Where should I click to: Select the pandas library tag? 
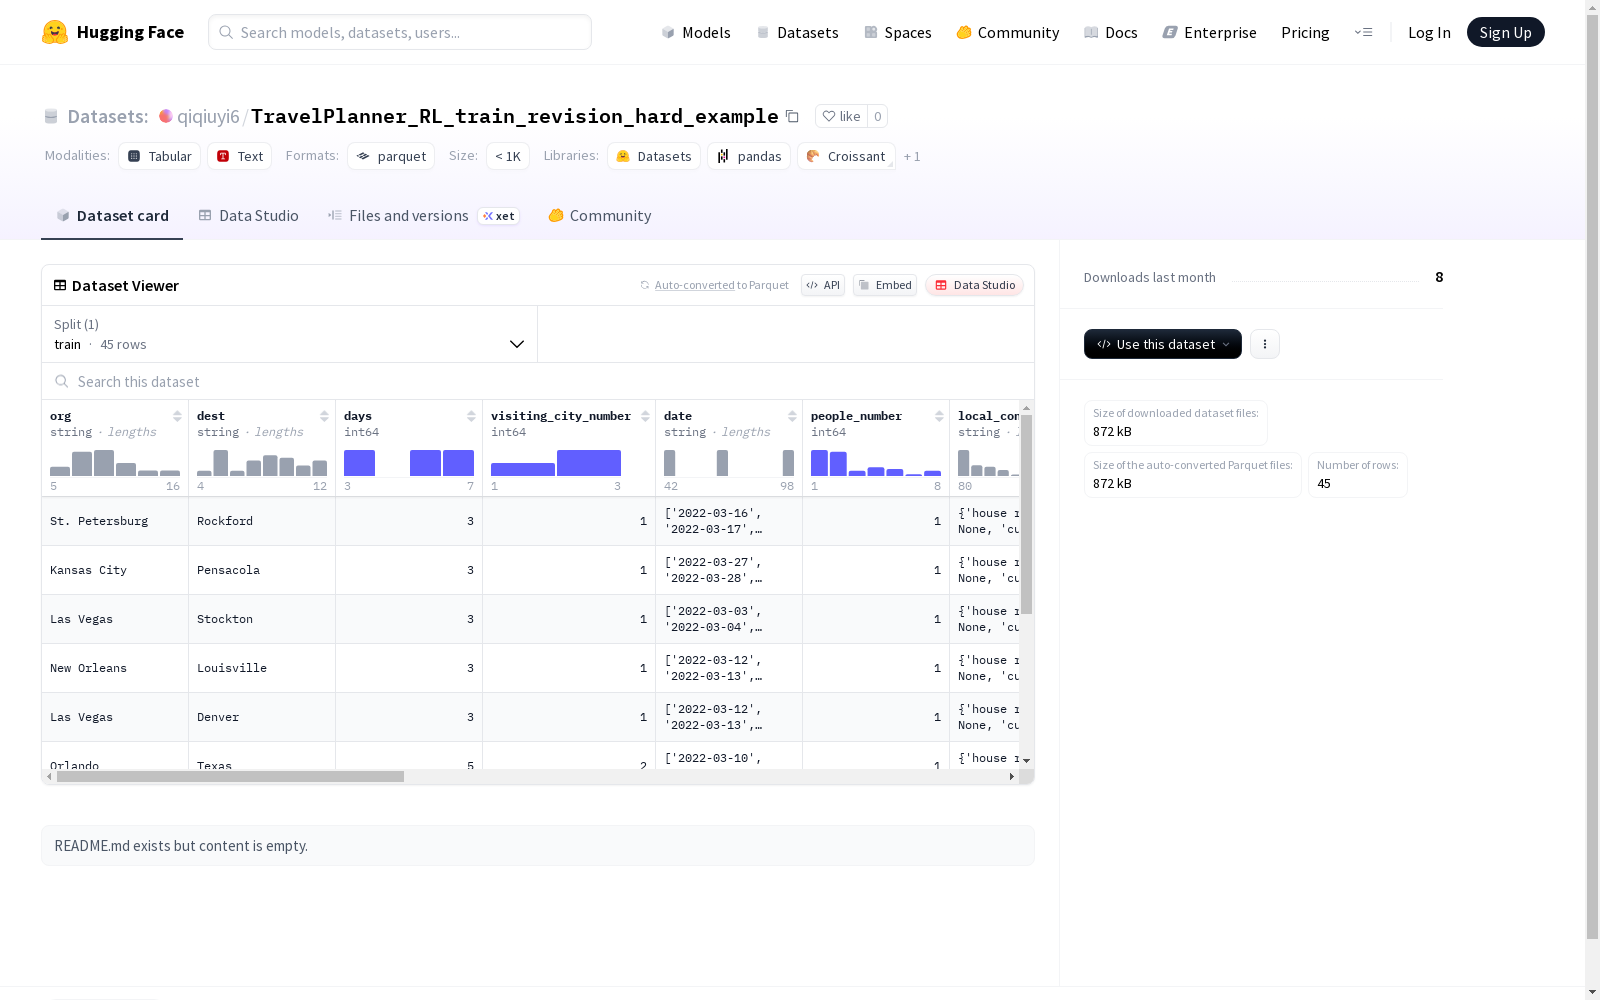[x=749, y=156]
